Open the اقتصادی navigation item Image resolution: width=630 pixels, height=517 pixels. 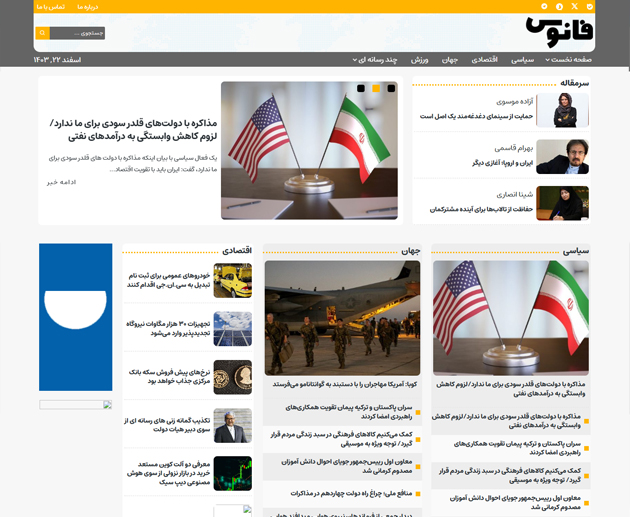pos(485,60)
